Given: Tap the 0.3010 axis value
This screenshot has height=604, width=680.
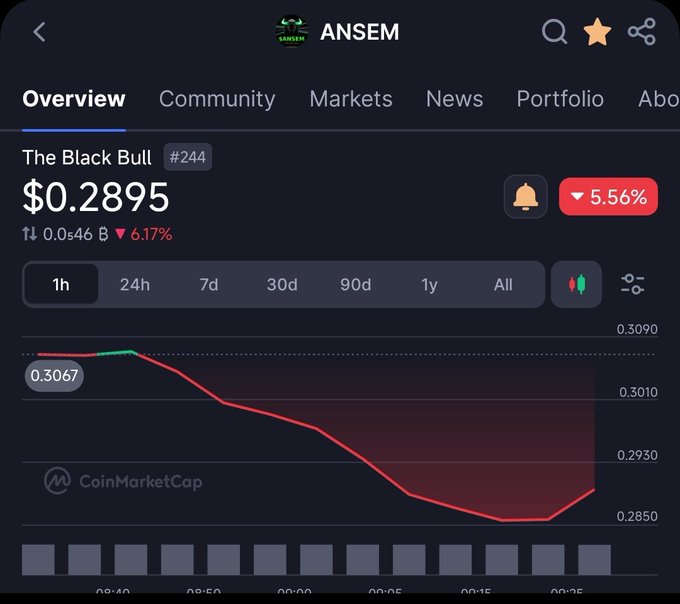Looking at the screenshot, I should 638,392.
